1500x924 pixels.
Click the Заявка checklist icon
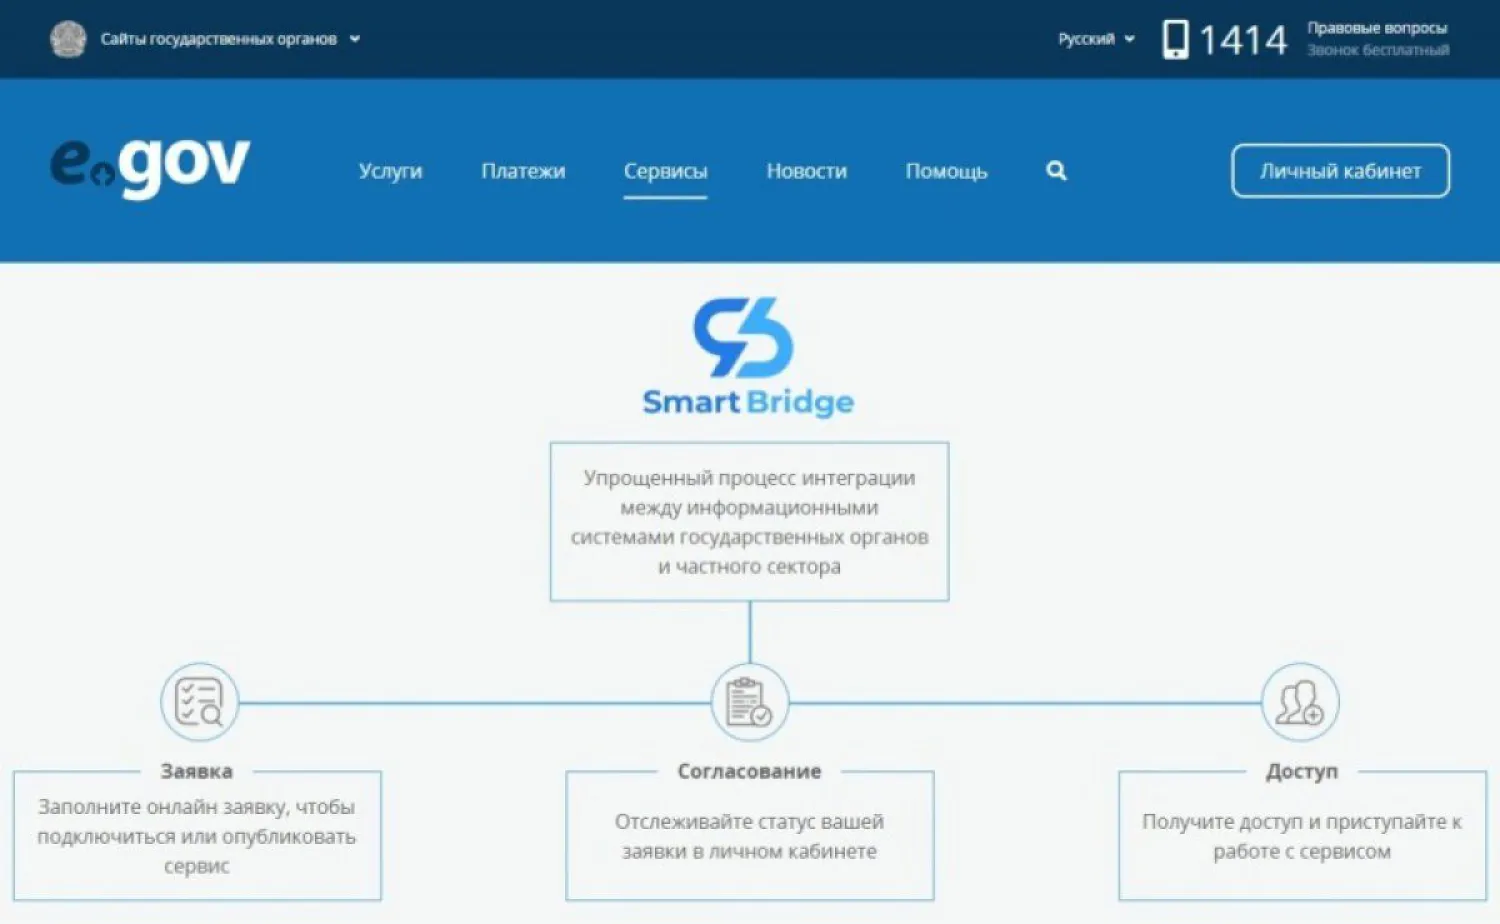click(199, 702)
